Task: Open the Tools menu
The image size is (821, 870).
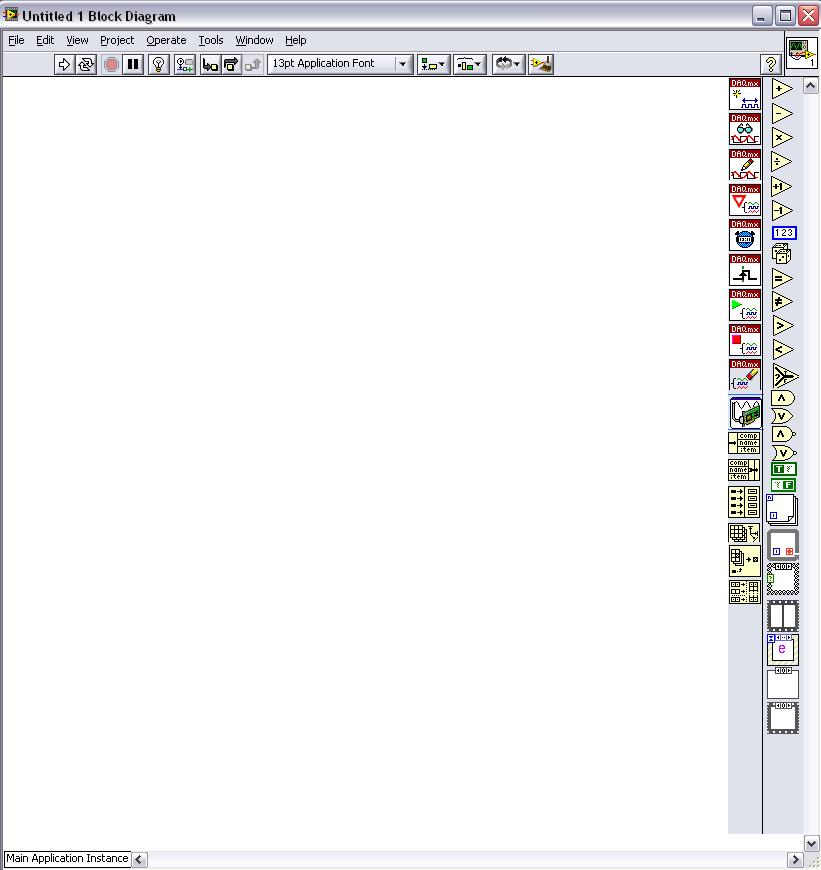Action: pyautogui.click(x=211, y=40)
